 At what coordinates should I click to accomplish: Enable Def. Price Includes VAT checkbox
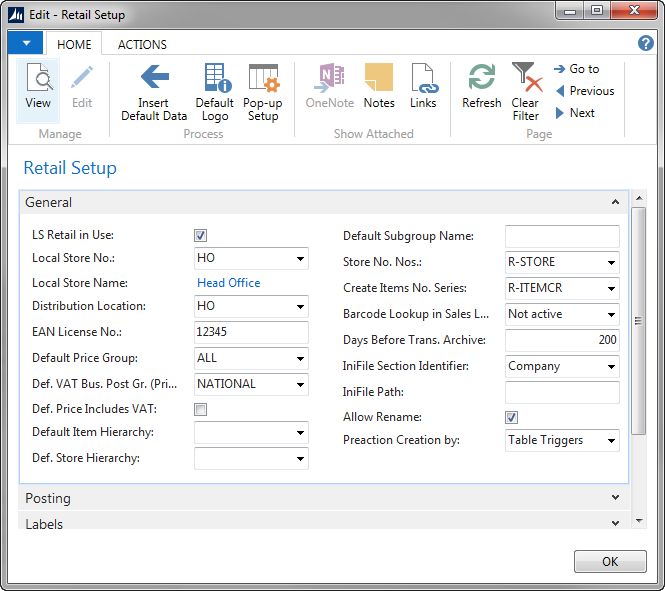point(201,409)
